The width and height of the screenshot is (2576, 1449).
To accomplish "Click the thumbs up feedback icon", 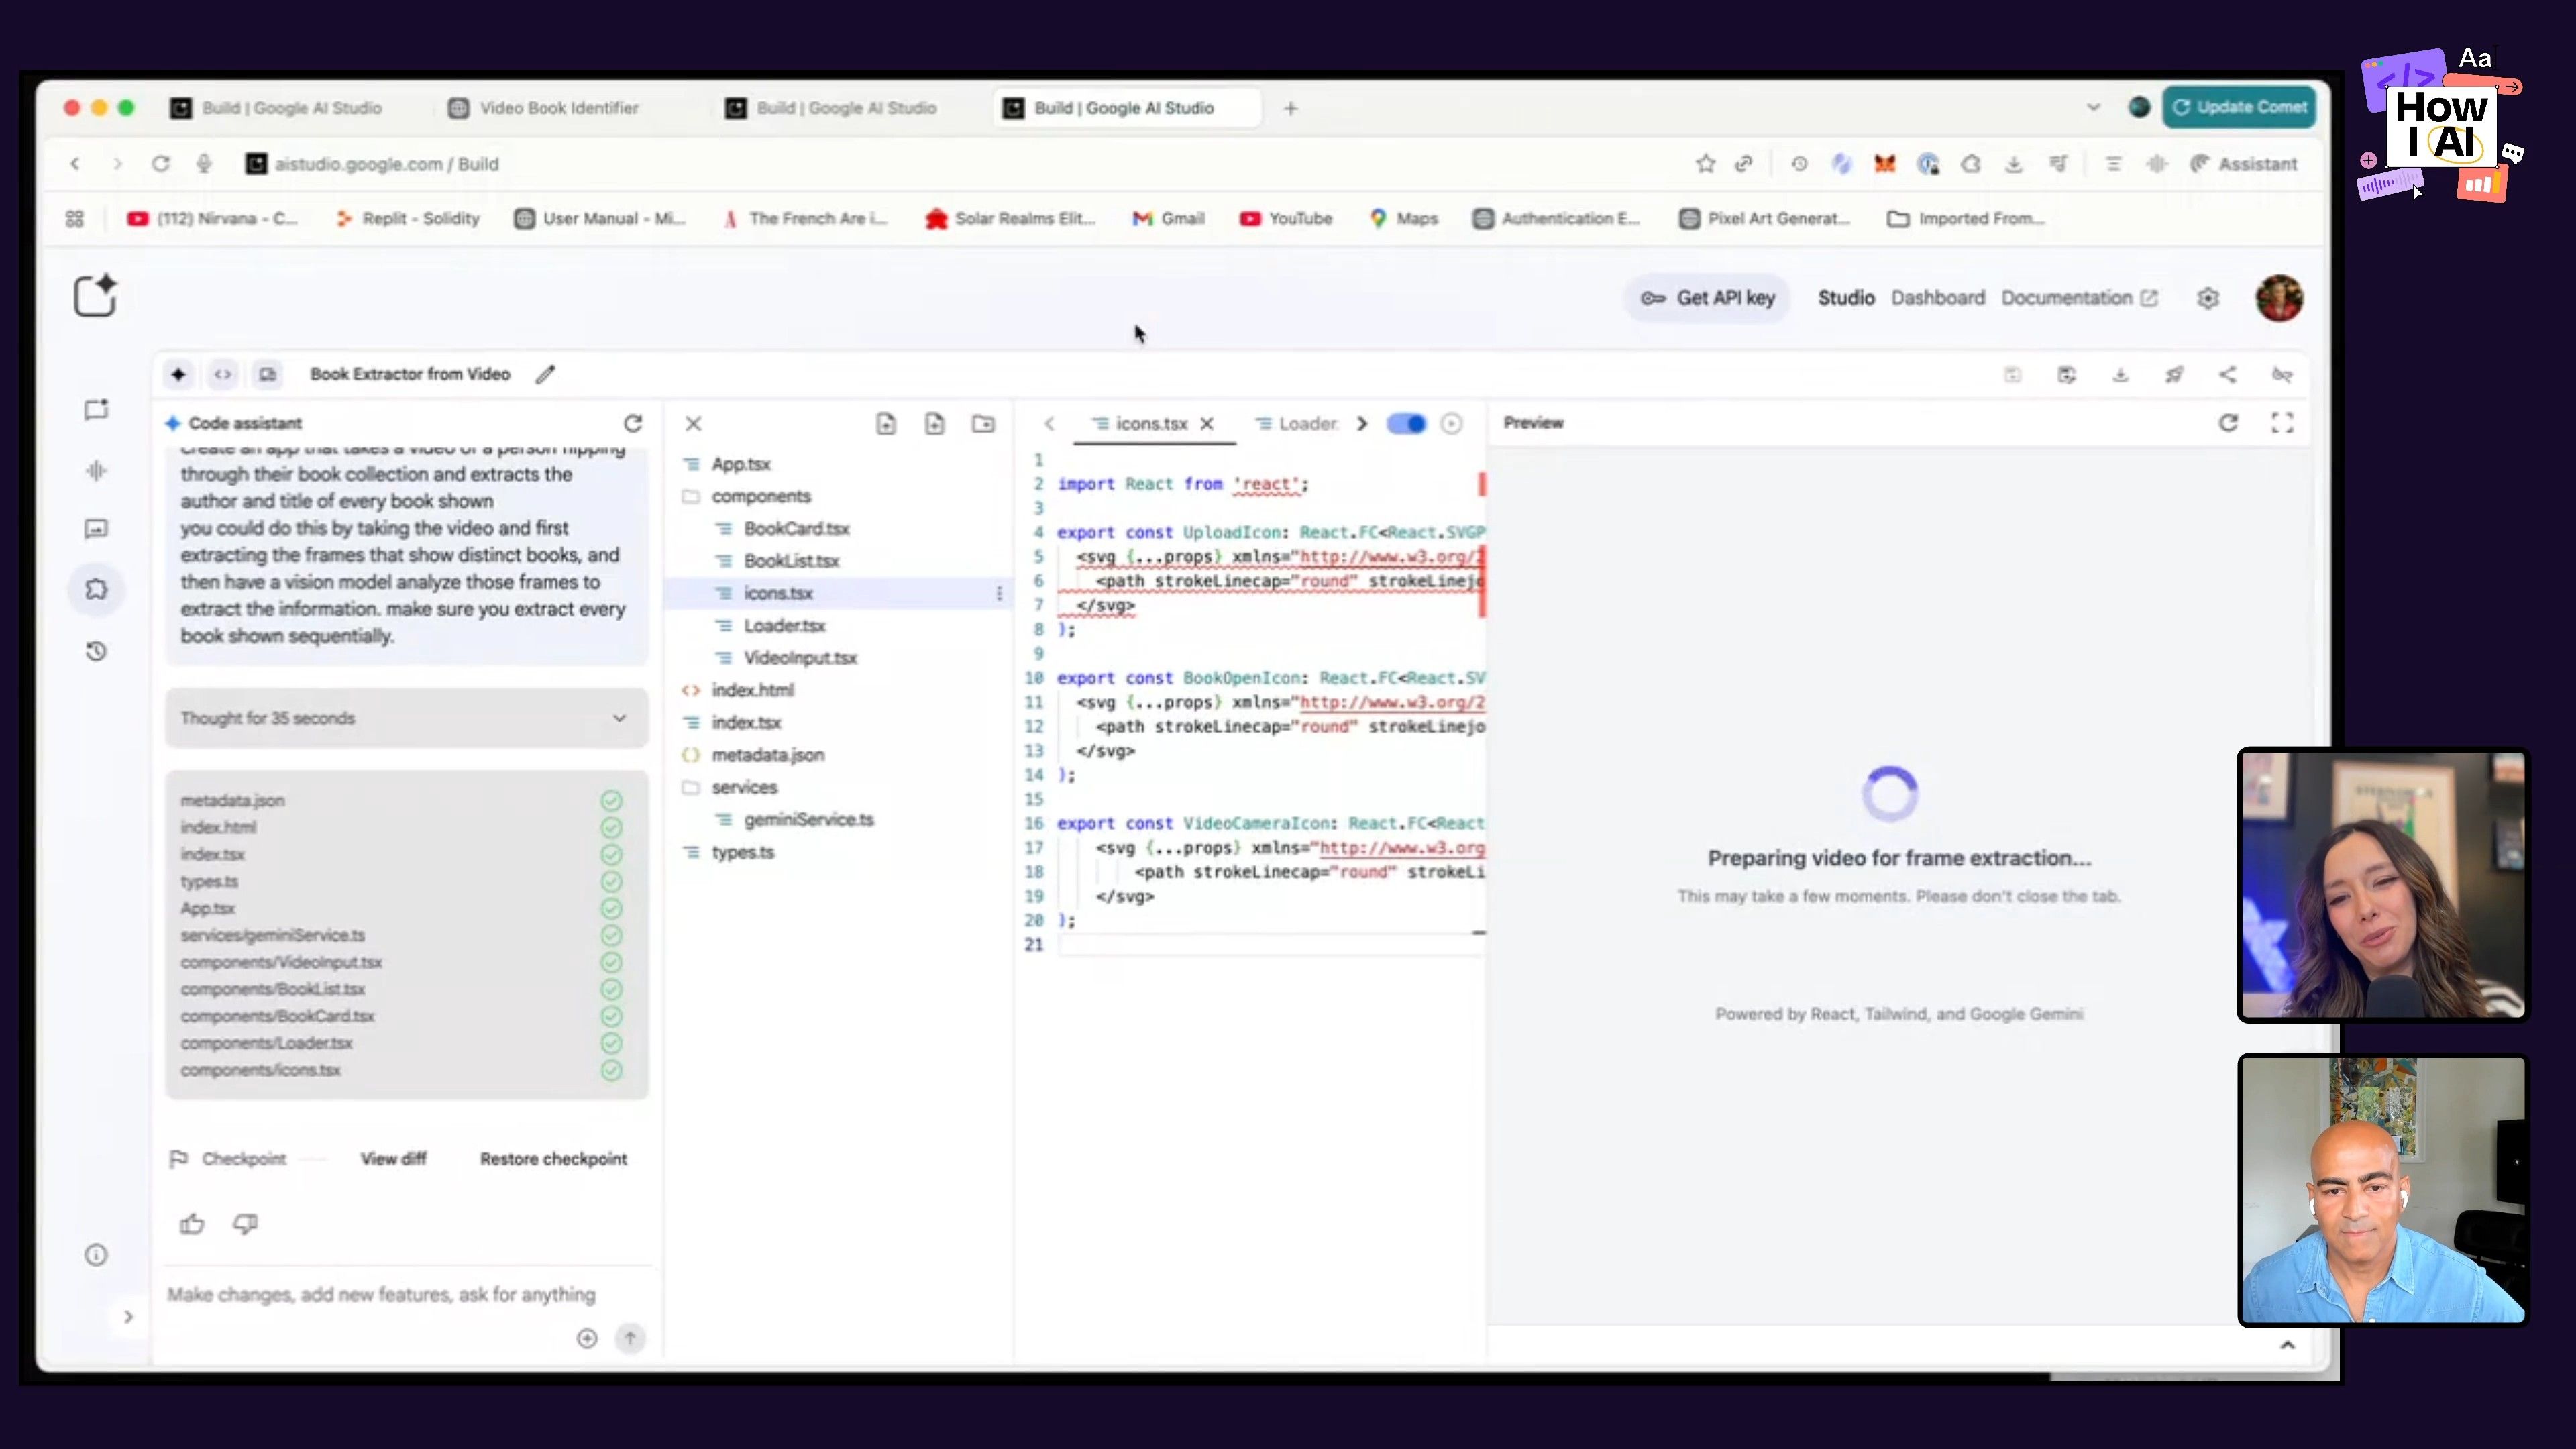I will [192, 1224].
